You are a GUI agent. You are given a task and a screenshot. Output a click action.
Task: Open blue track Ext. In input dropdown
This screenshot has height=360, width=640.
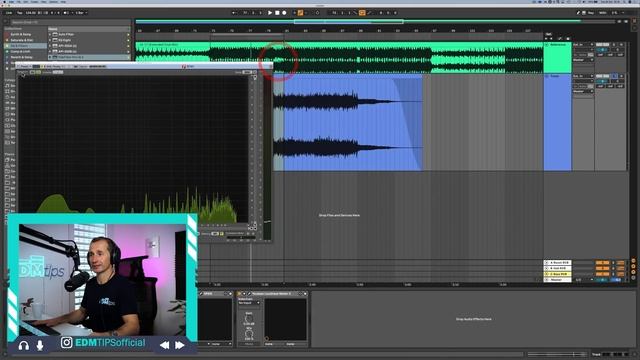(583, 76)
